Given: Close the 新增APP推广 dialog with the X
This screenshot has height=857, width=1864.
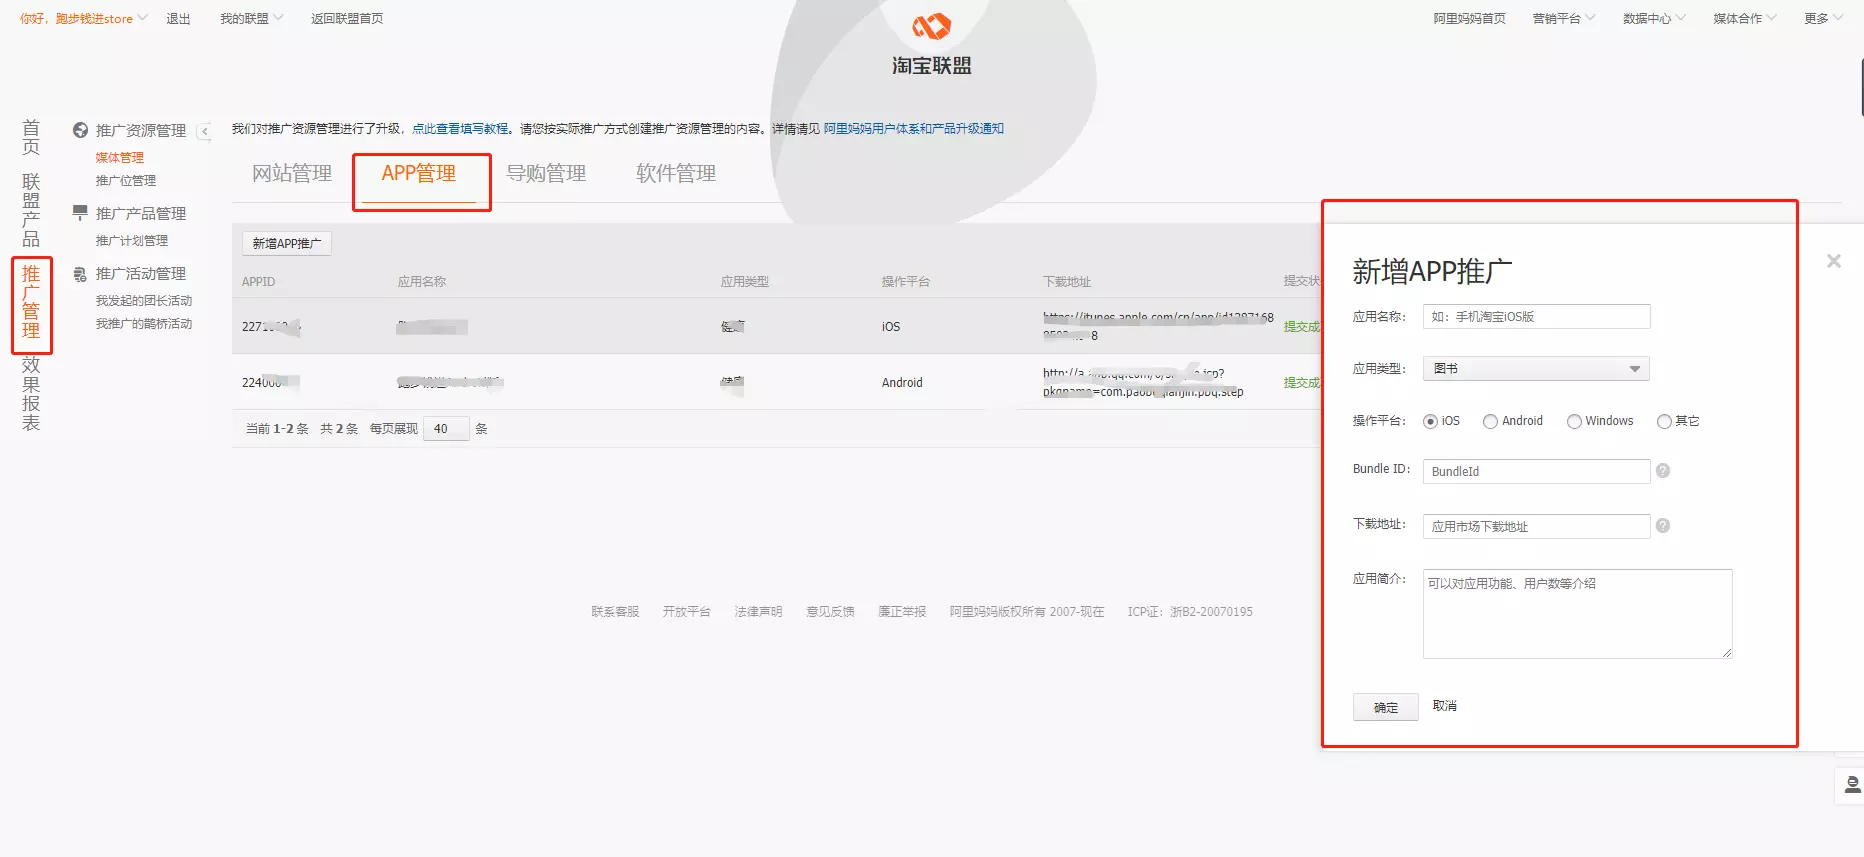Looking at the screenshot, I should [x=1833, y=261].
